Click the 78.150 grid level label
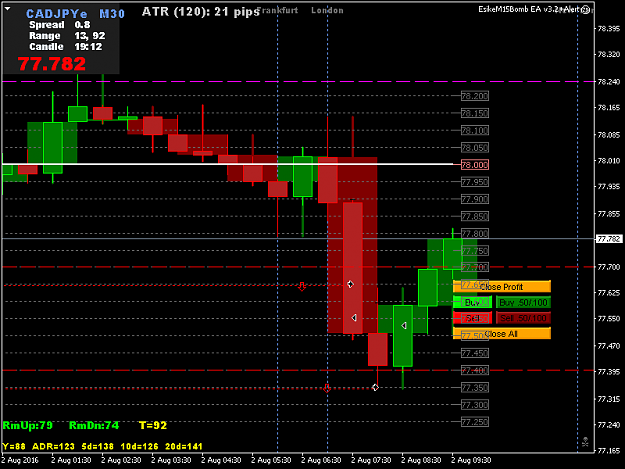This screenshot has height=469, width=625. point(475,113)
